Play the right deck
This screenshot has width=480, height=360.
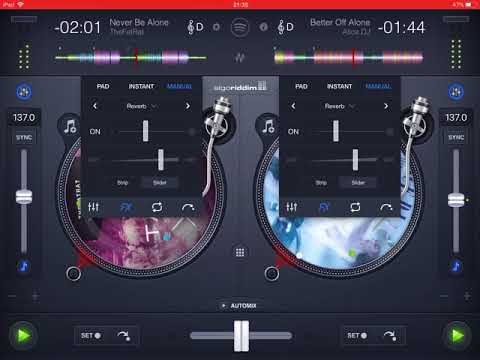(x=457, y=335)
